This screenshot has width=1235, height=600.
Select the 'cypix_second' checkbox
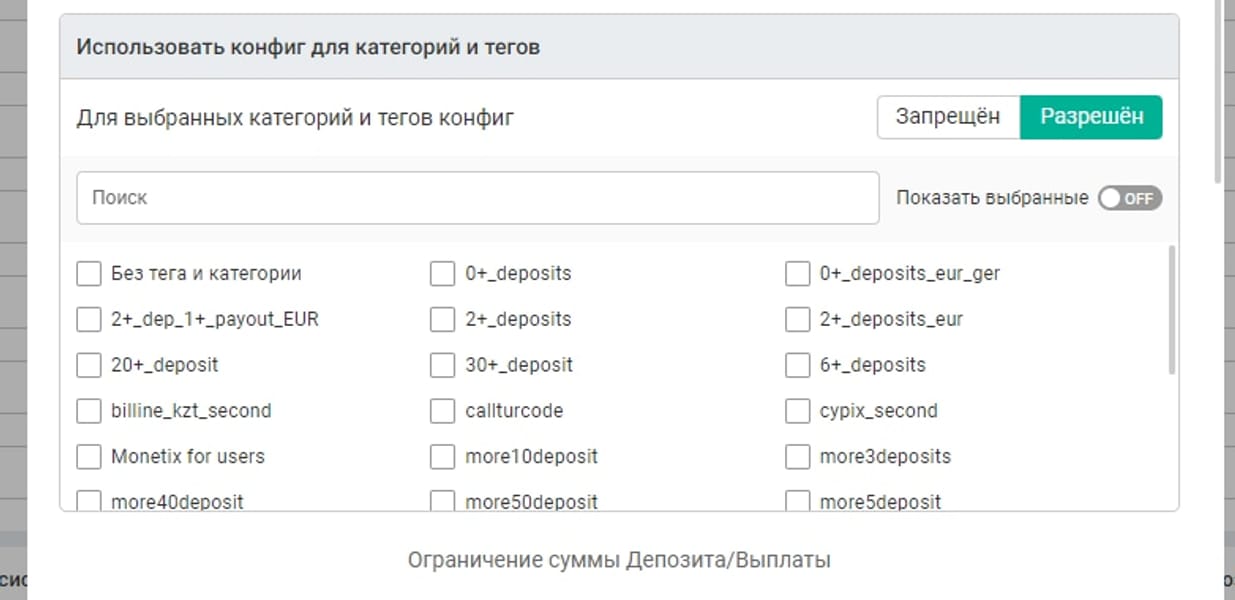(x=797, y=410)
